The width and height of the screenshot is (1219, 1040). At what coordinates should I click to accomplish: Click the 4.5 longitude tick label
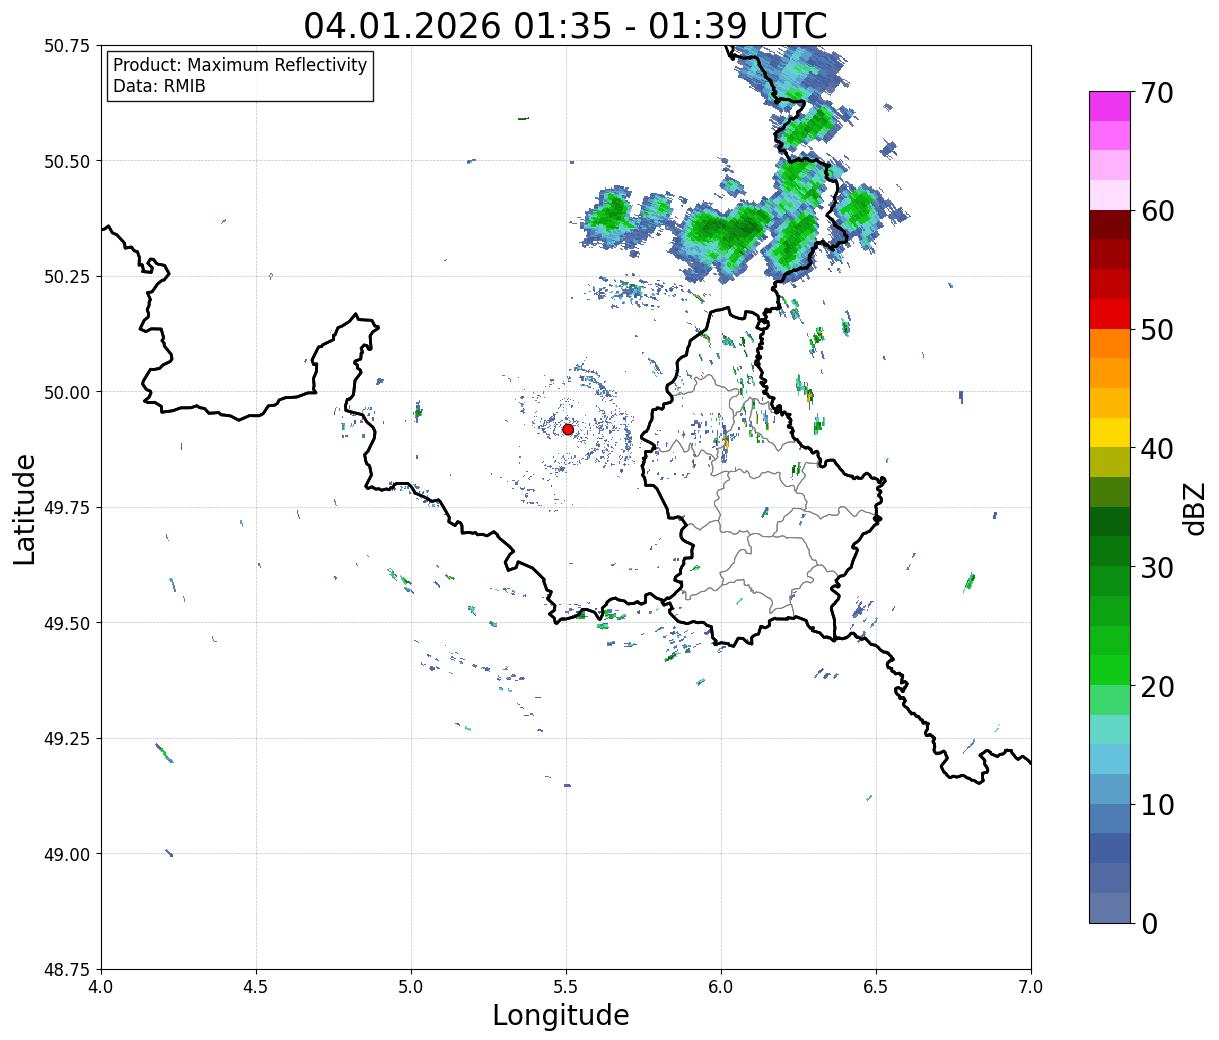[x=256, y=987]
